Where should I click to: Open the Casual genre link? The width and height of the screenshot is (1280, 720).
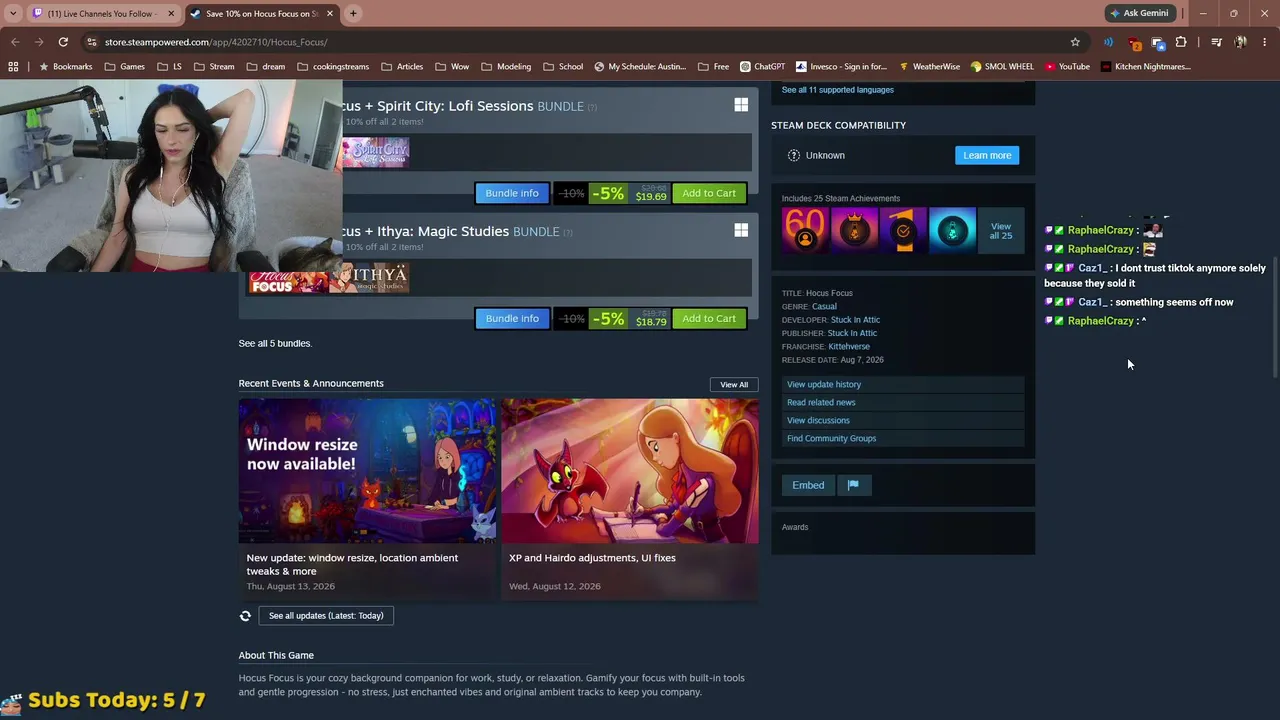[824, 306]
